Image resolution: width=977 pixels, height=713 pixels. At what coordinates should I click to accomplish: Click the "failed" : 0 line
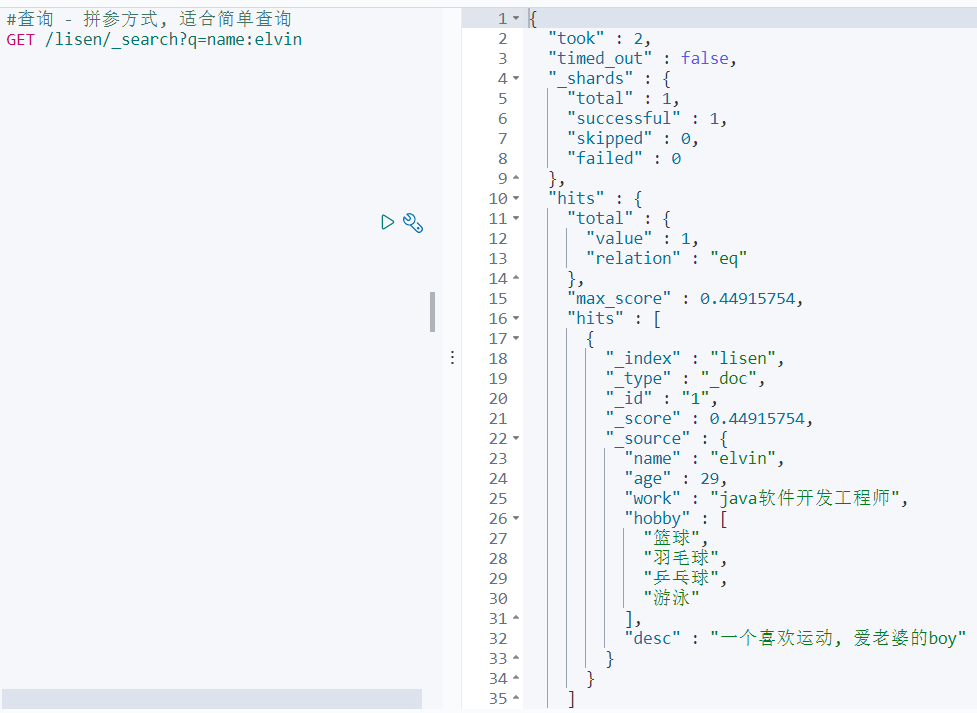tap(624, 158)
